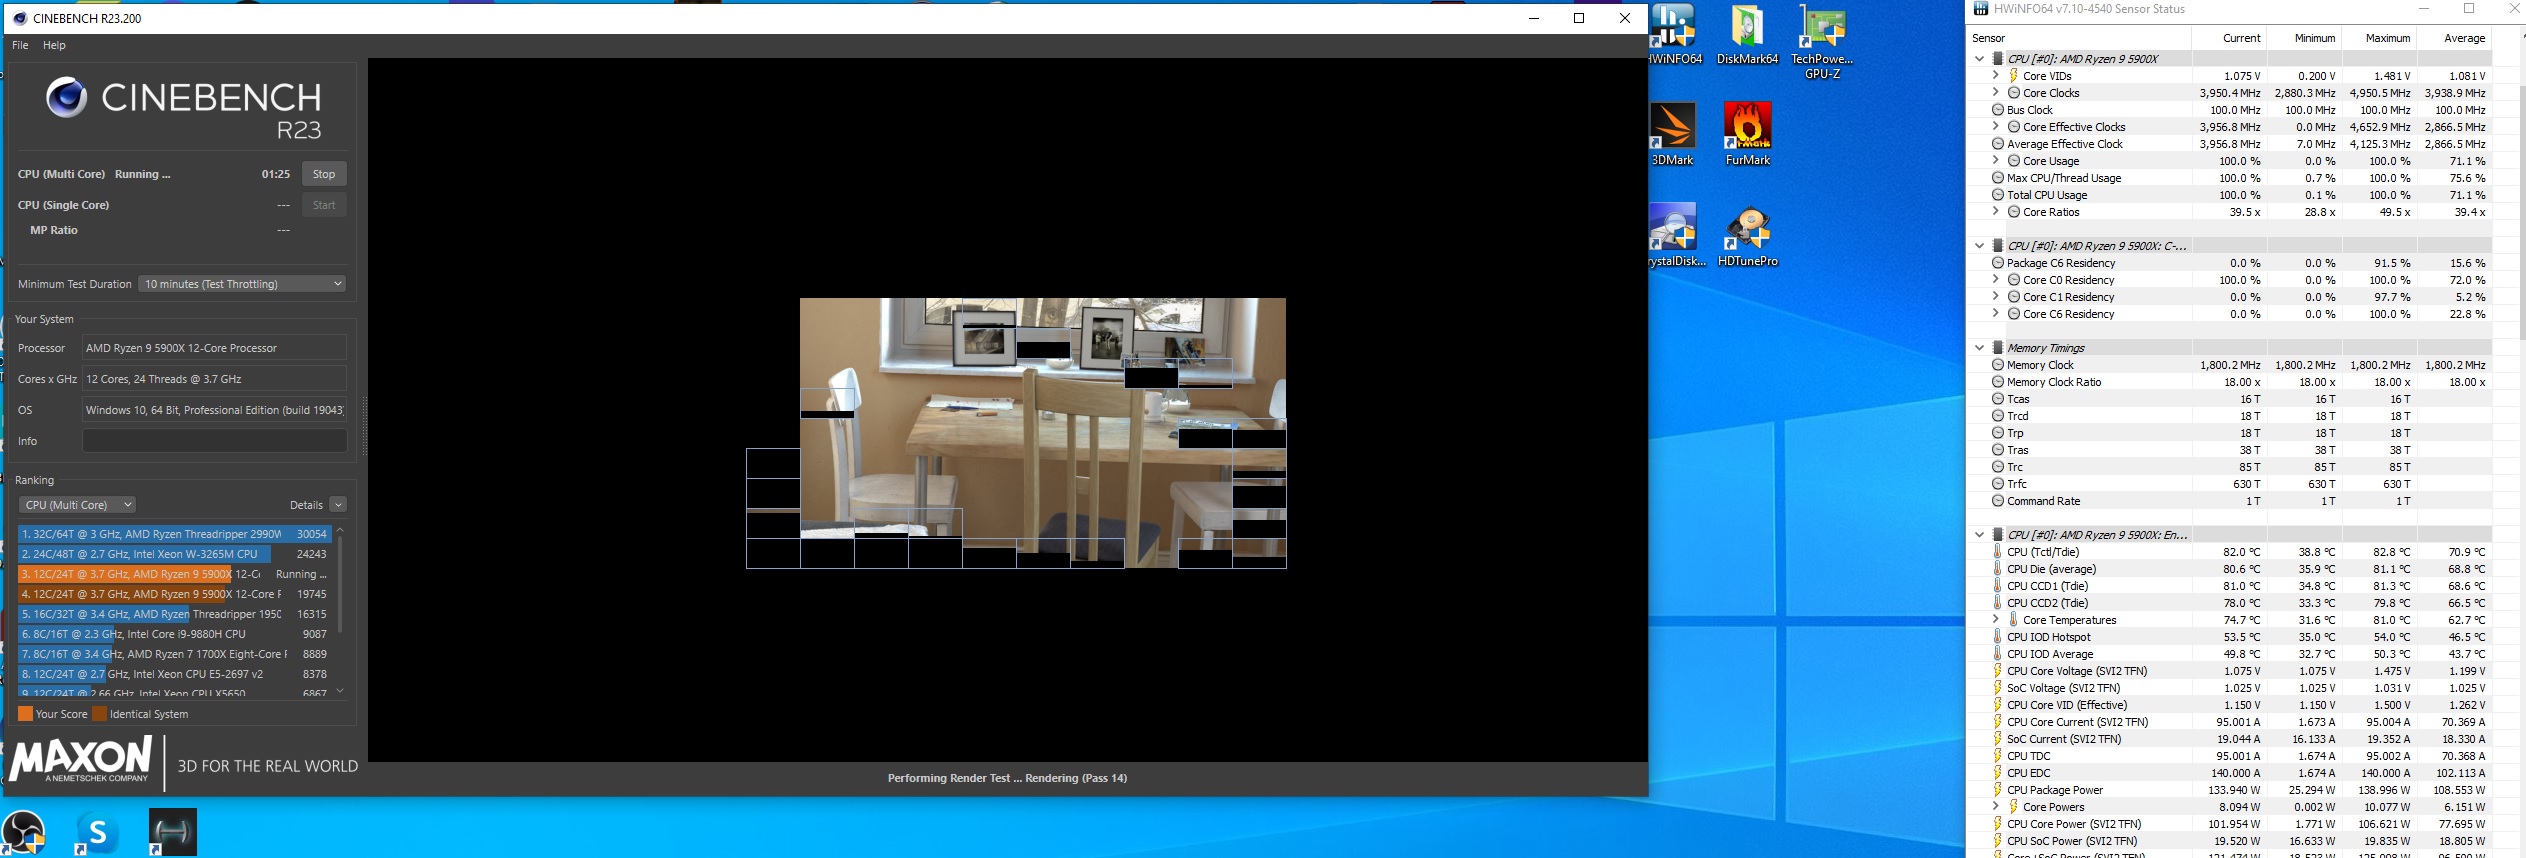2526x858 pixels.
Task: Click the brown Identical System legend swatch
Action: click(x=99, y=714)
